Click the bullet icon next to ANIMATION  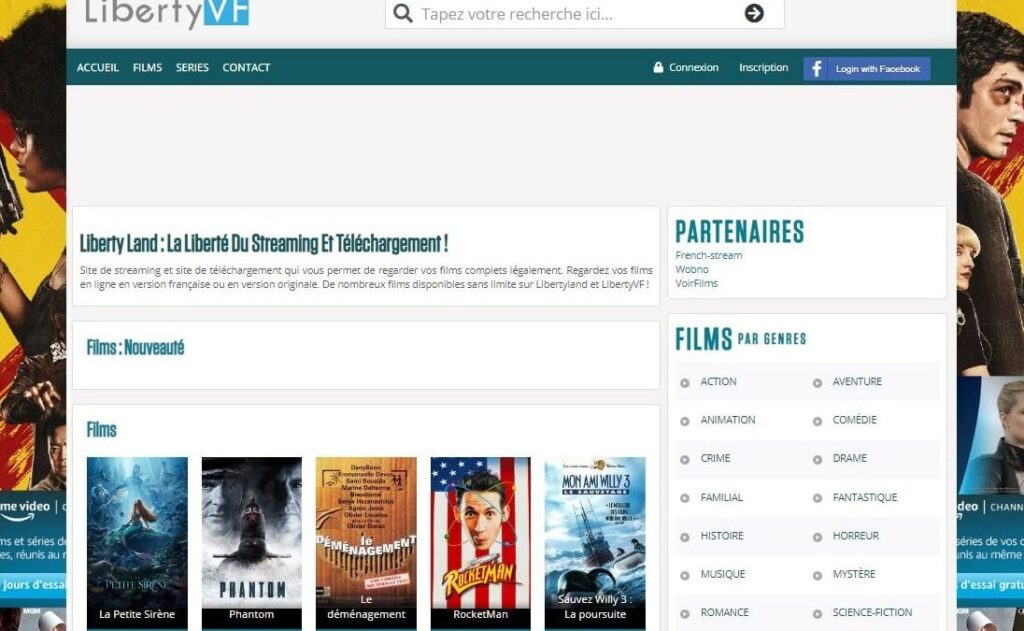684,421
